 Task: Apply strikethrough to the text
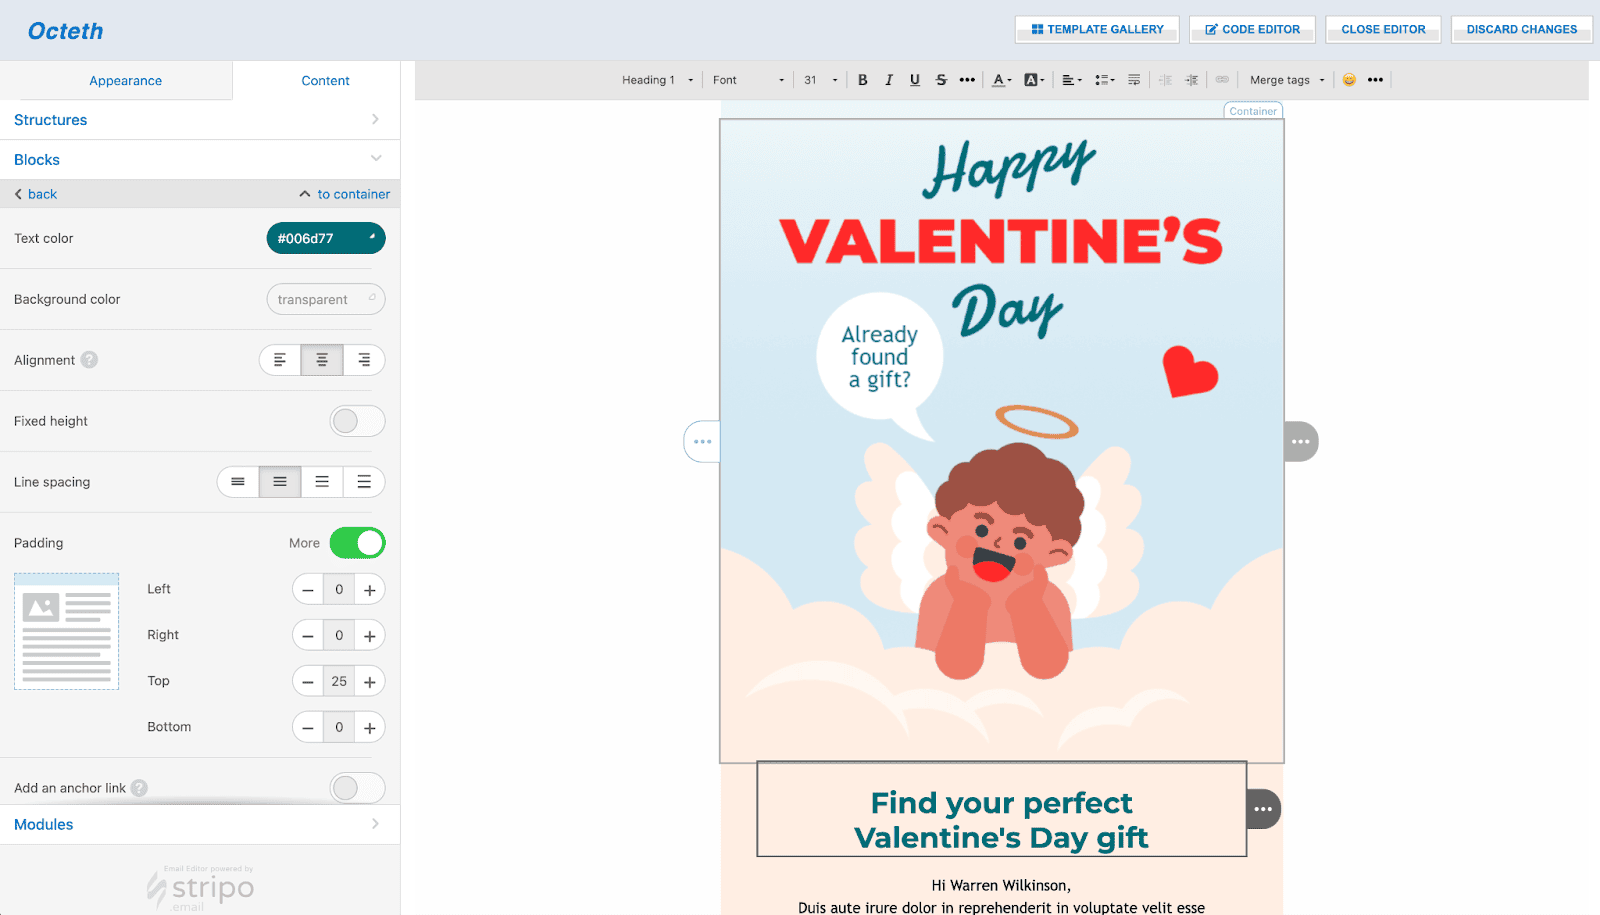pos(941,80)
